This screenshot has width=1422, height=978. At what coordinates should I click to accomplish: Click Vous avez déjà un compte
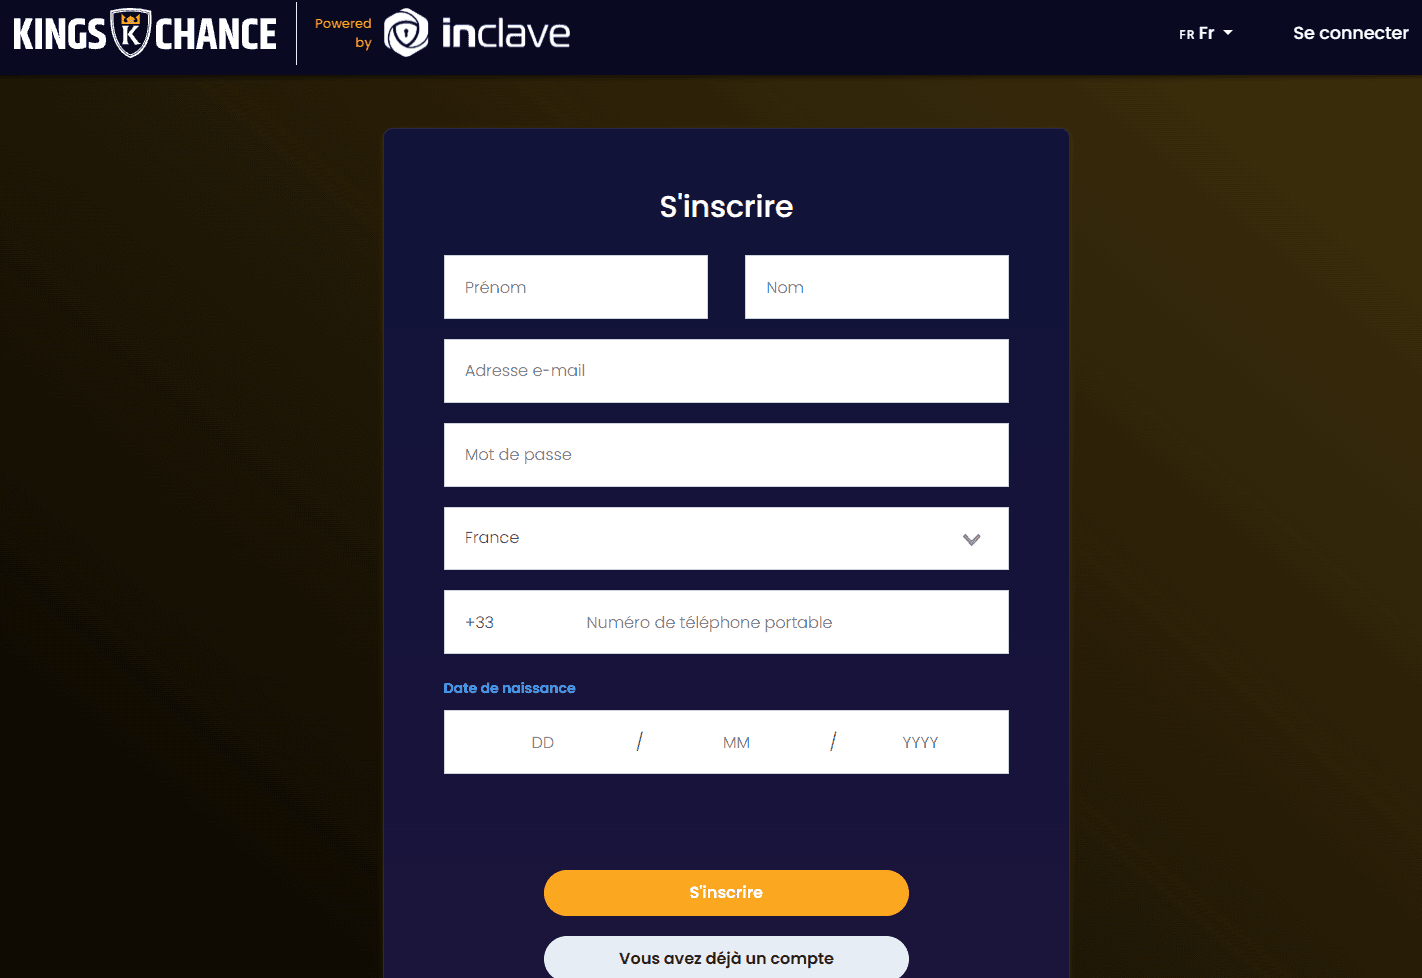click(x=726, y=958)
